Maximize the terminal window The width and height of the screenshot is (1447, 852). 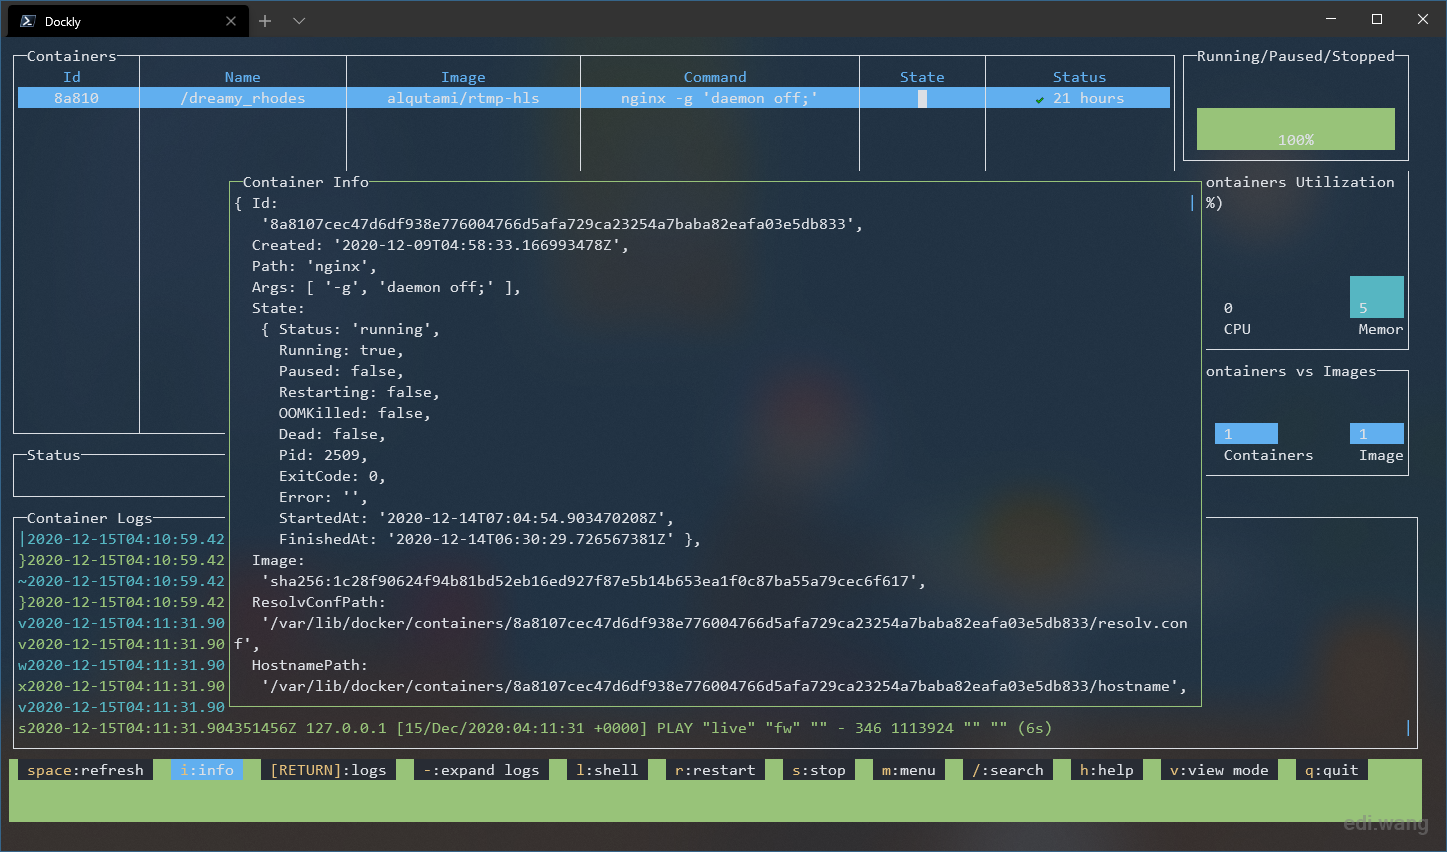click(x=1377, y=19)
